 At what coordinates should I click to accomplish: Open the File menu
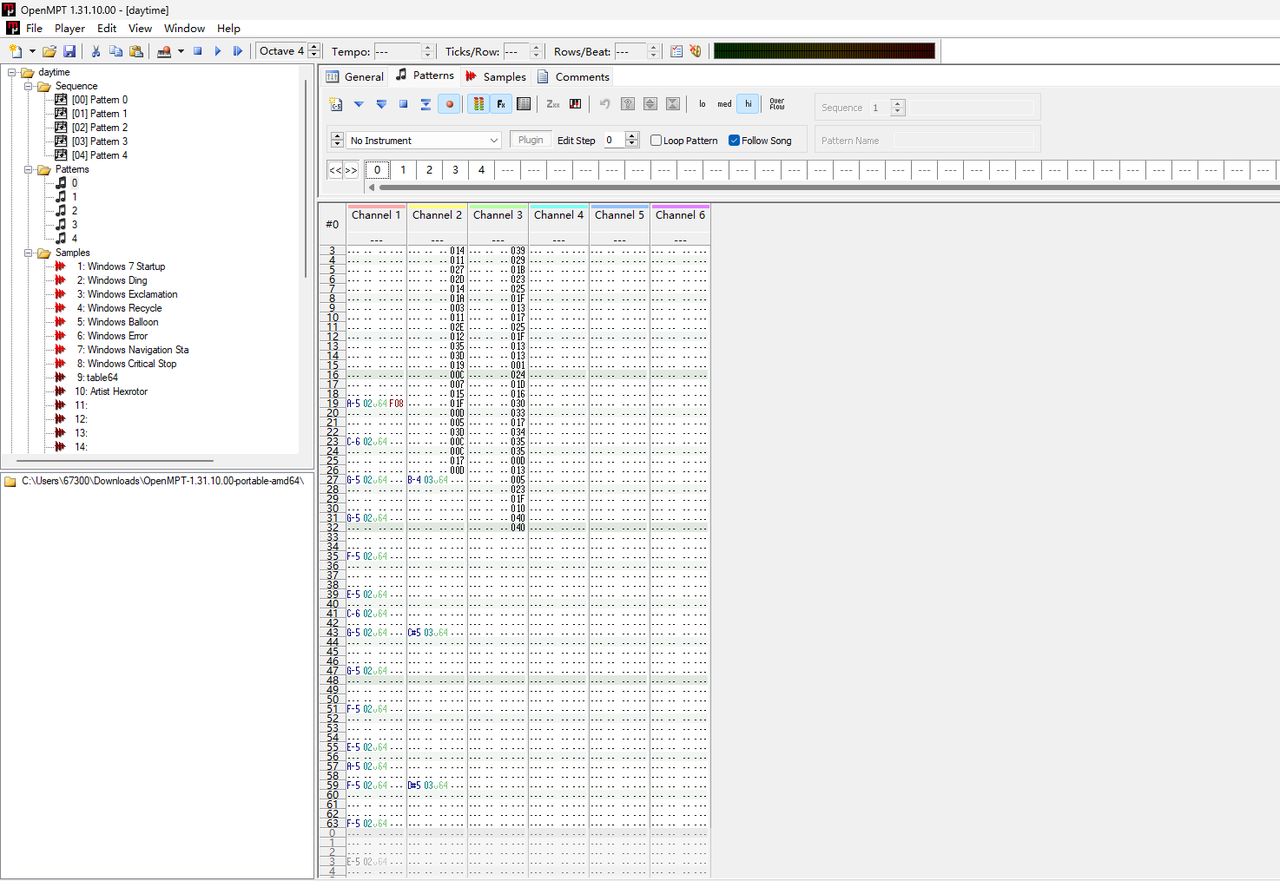(34, 28)
